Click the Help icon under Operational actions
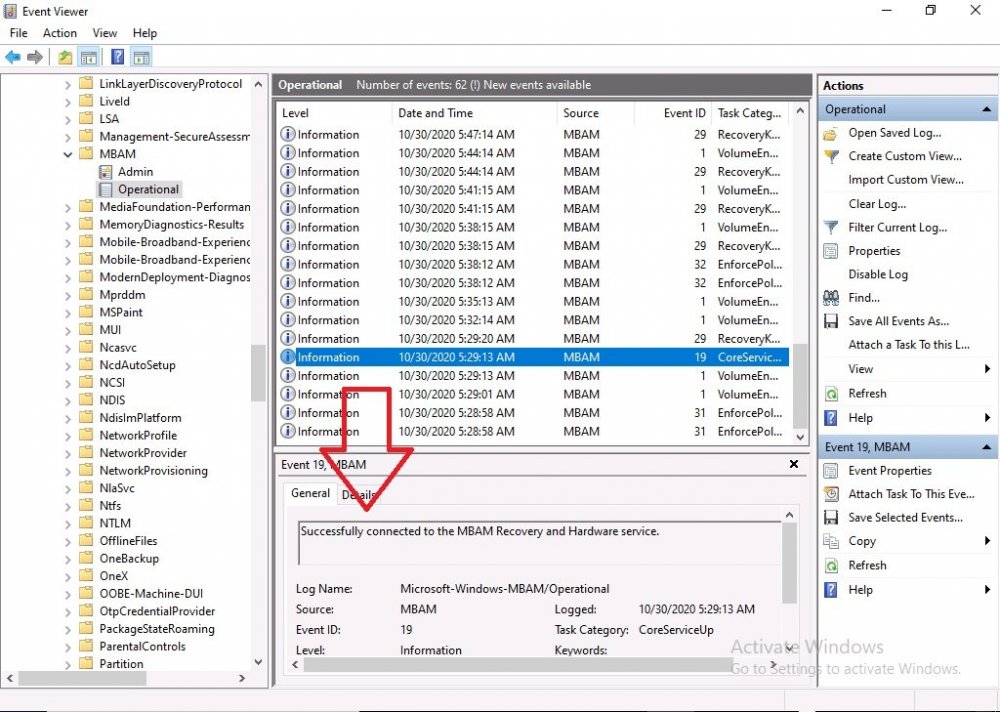The image size is (1000, 712). (x=831, y=418)
